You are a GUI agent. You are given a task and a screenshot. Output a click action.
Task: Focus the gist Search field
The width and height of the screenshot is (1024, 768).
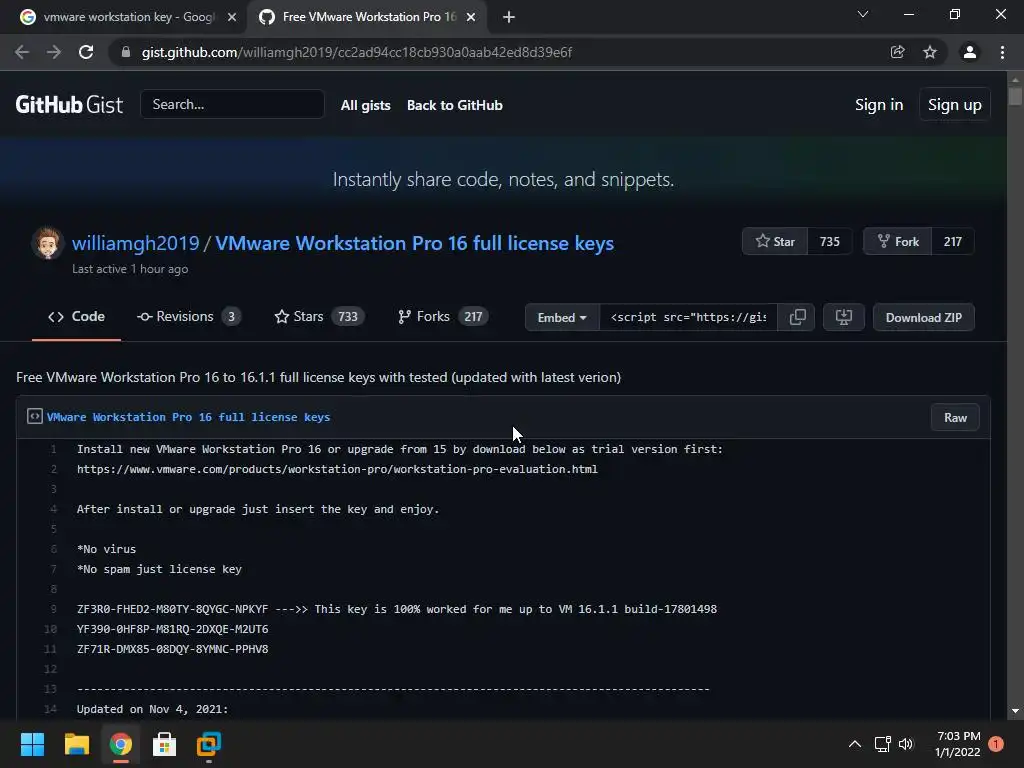[232, 104]
